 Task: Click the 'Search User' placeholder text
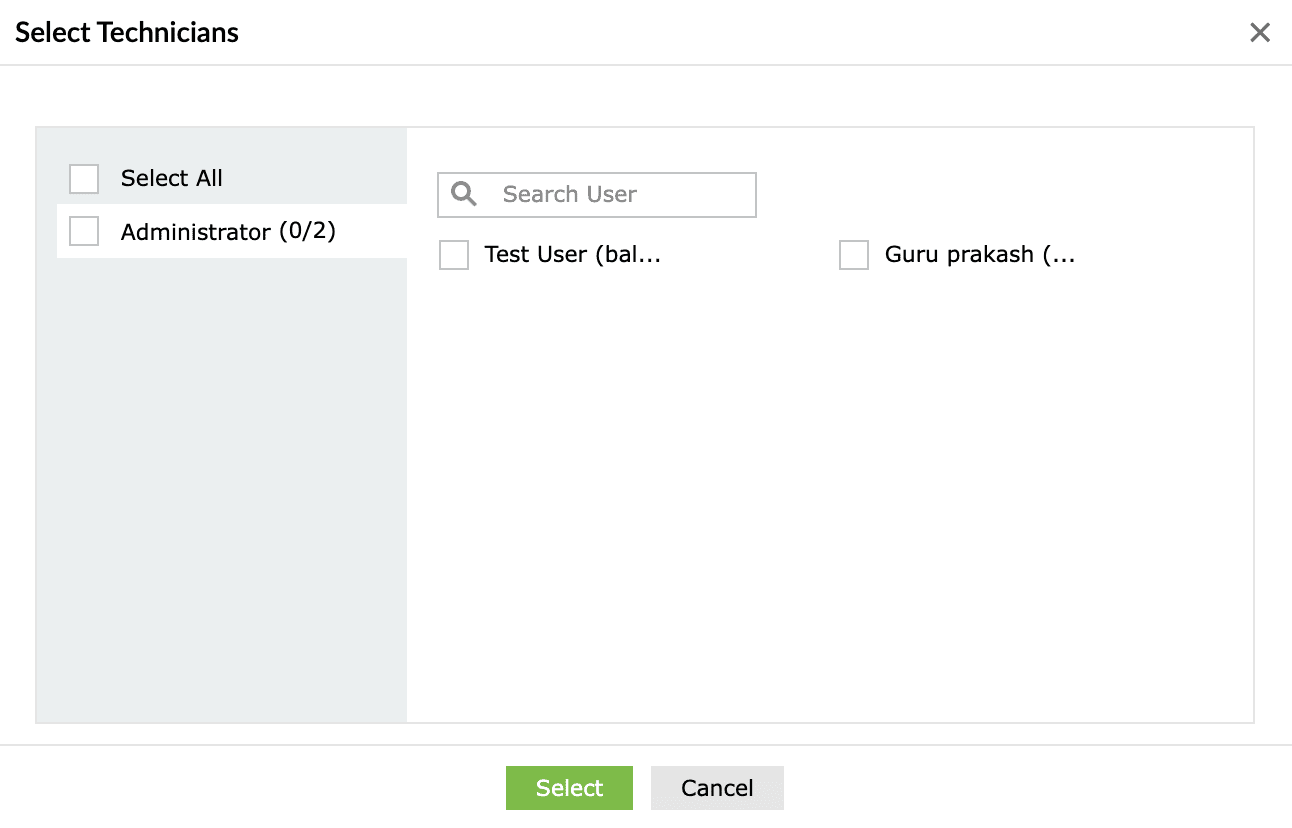(x=570, y=194)
